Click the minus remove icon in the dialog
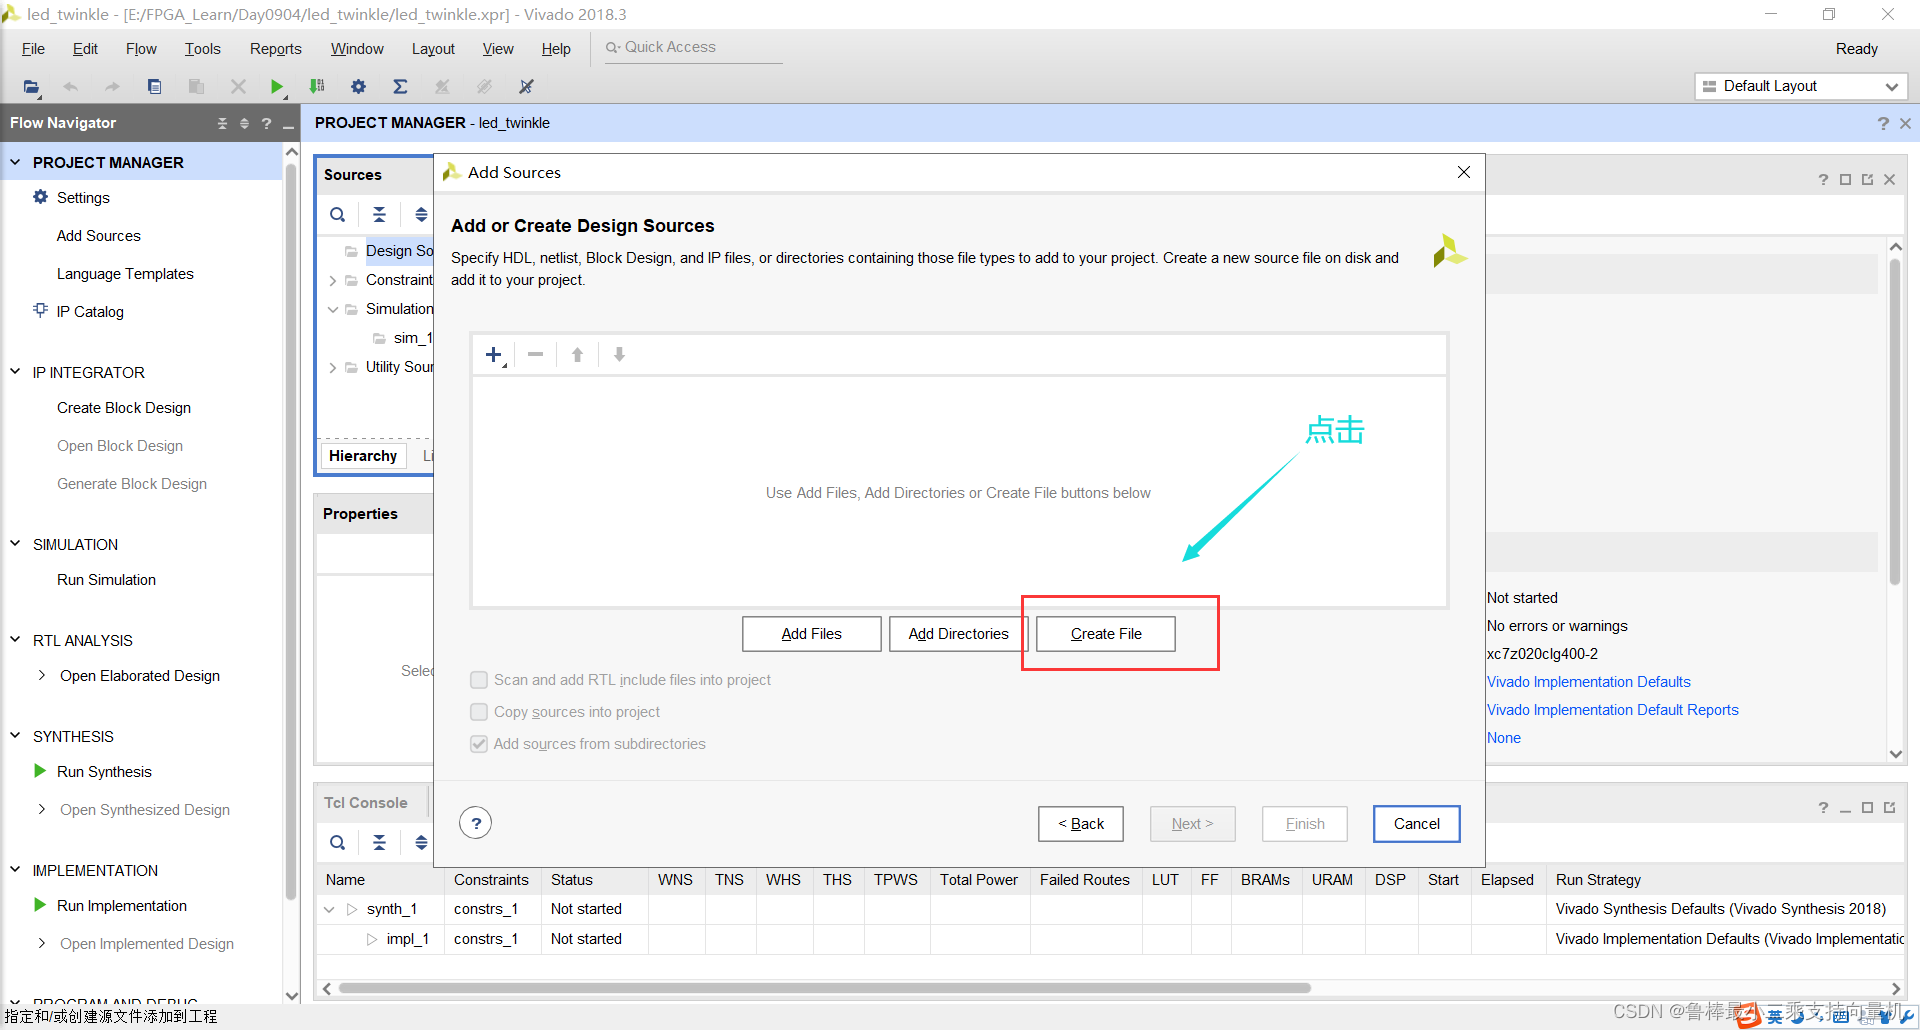 tap(536, 354)
